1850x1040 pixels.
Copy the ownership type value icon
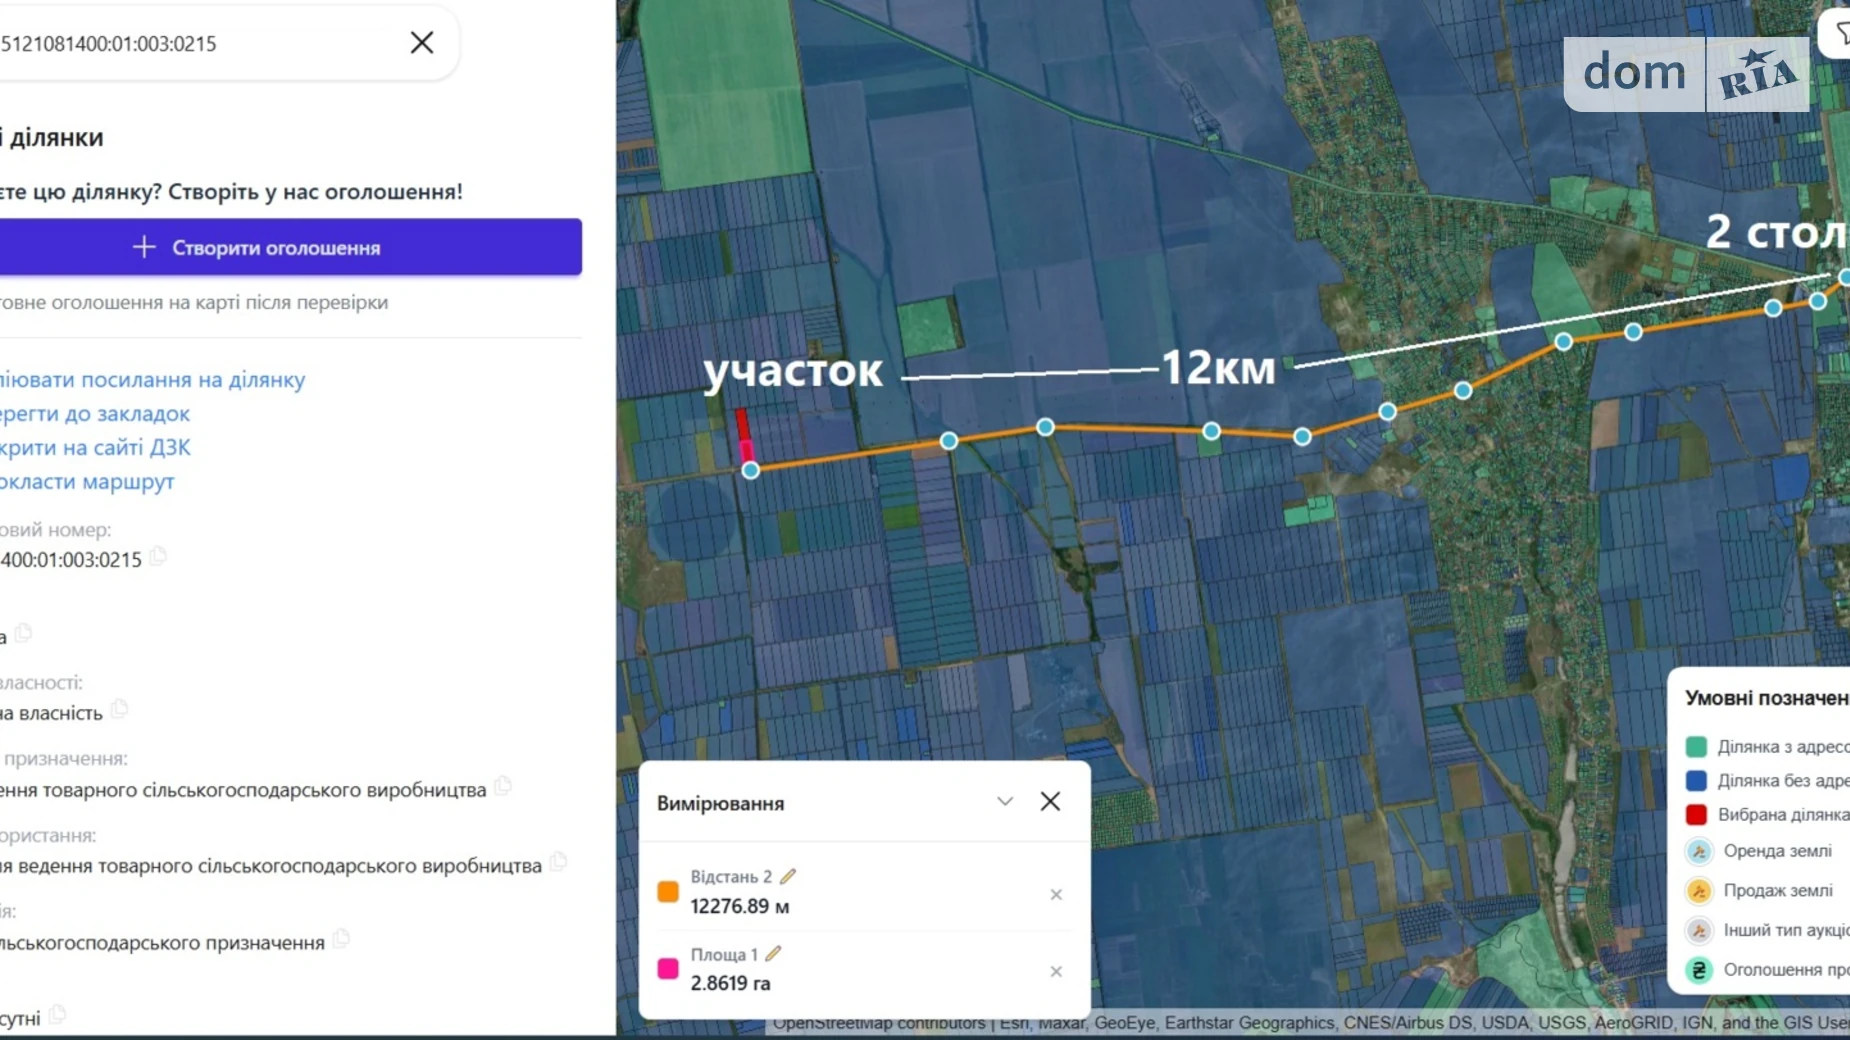[x=119, y=710]
